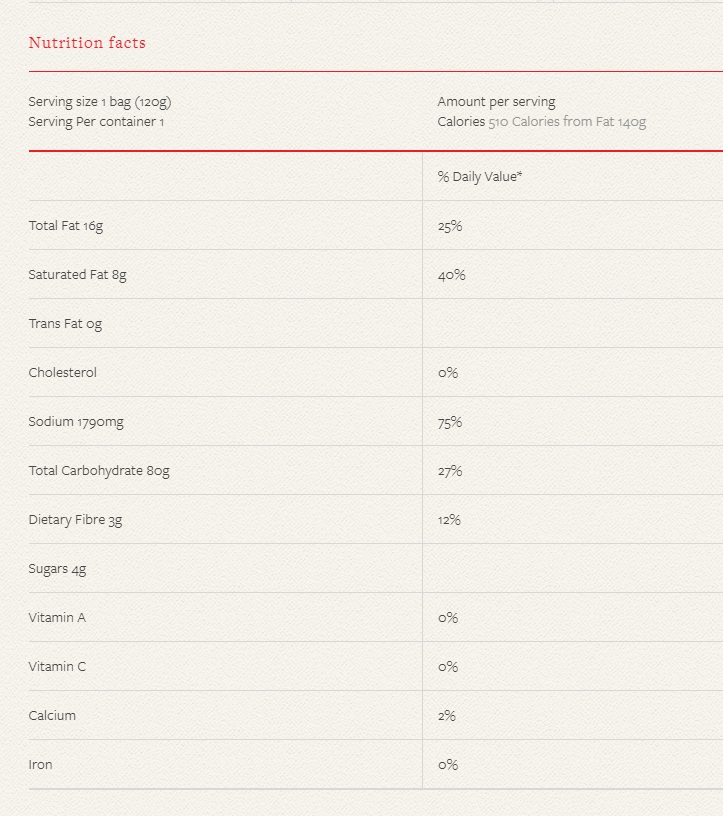Screen dimensions: 723x816
Task: Select the Total Carbohydrate 80g row
Action: pos(99,471)
